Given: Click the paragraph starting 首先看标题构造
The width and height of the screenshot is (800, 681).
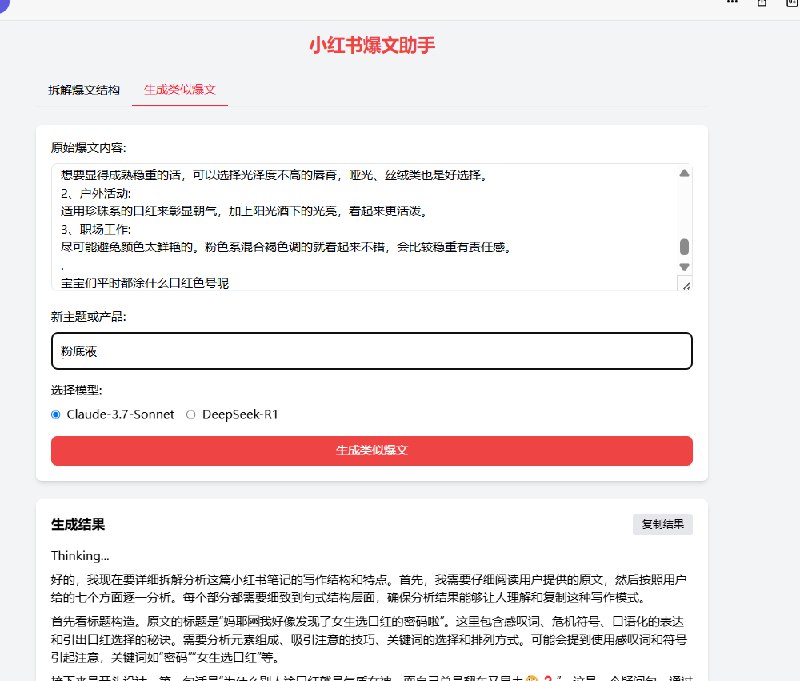Looking at the screenshot, I should point(369,639).
